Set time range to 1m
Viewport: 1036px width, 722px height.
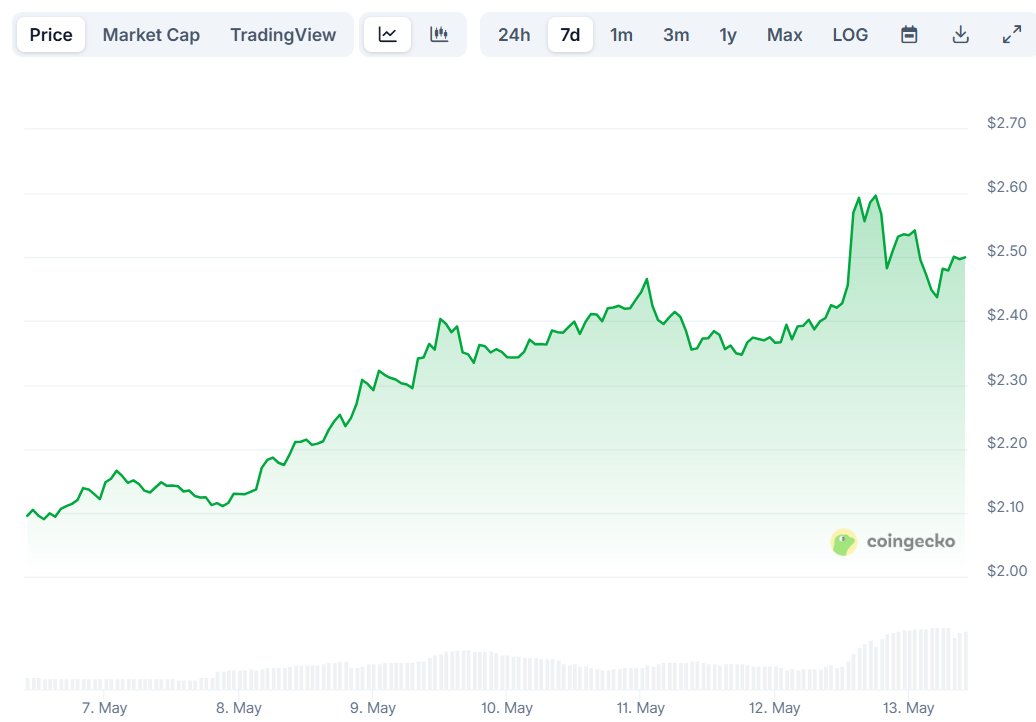pyautogui.click(x=621, y=34)
